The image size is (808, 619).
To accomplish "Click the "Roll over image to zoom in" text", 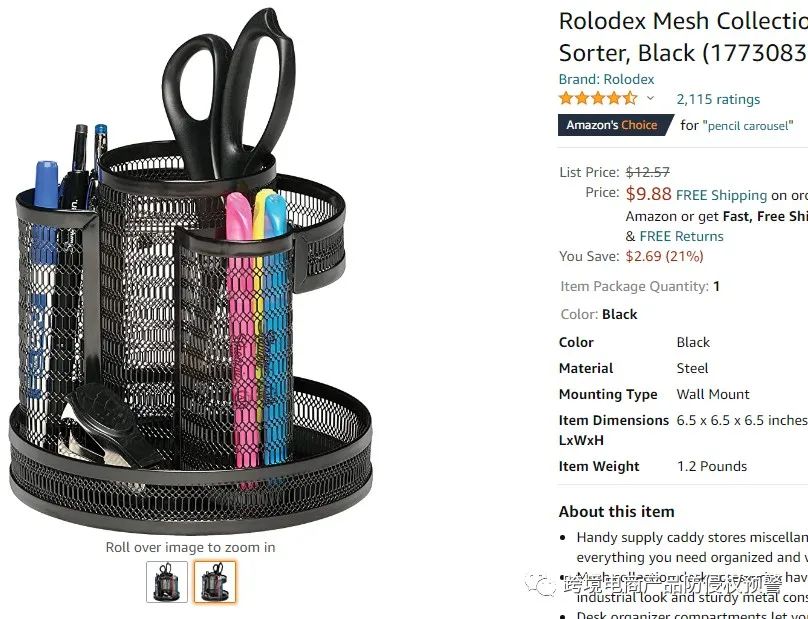I will pos(190,547).
